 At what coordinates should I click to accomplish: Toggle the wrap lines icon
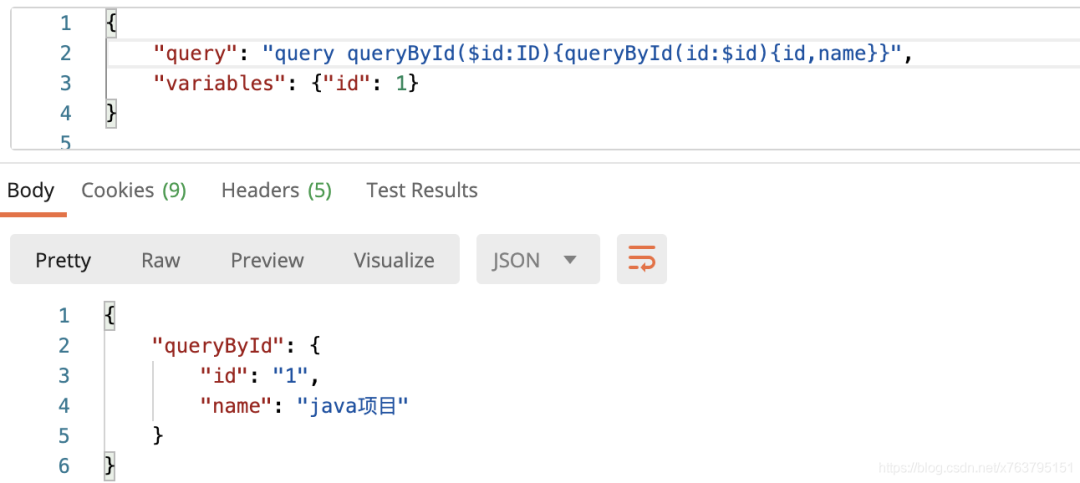click(641, 259)
